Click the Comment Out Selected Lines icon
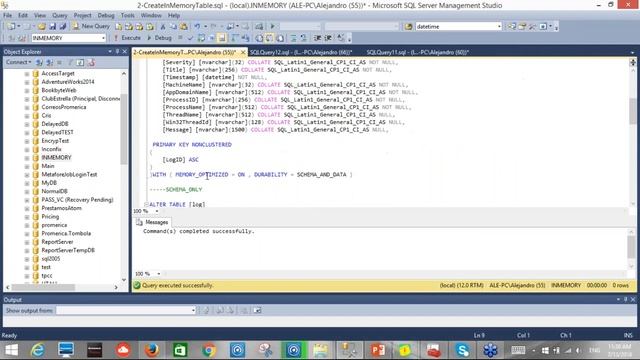The width and height of the screenshot is (640, 360). click(293, 38)
